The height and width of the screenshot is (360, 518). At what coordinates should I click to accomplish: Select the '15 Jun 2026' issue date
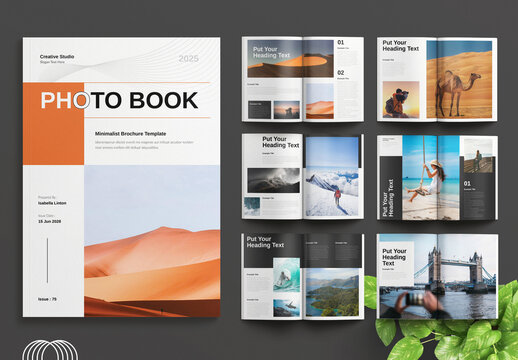click(x=49, y=221)
